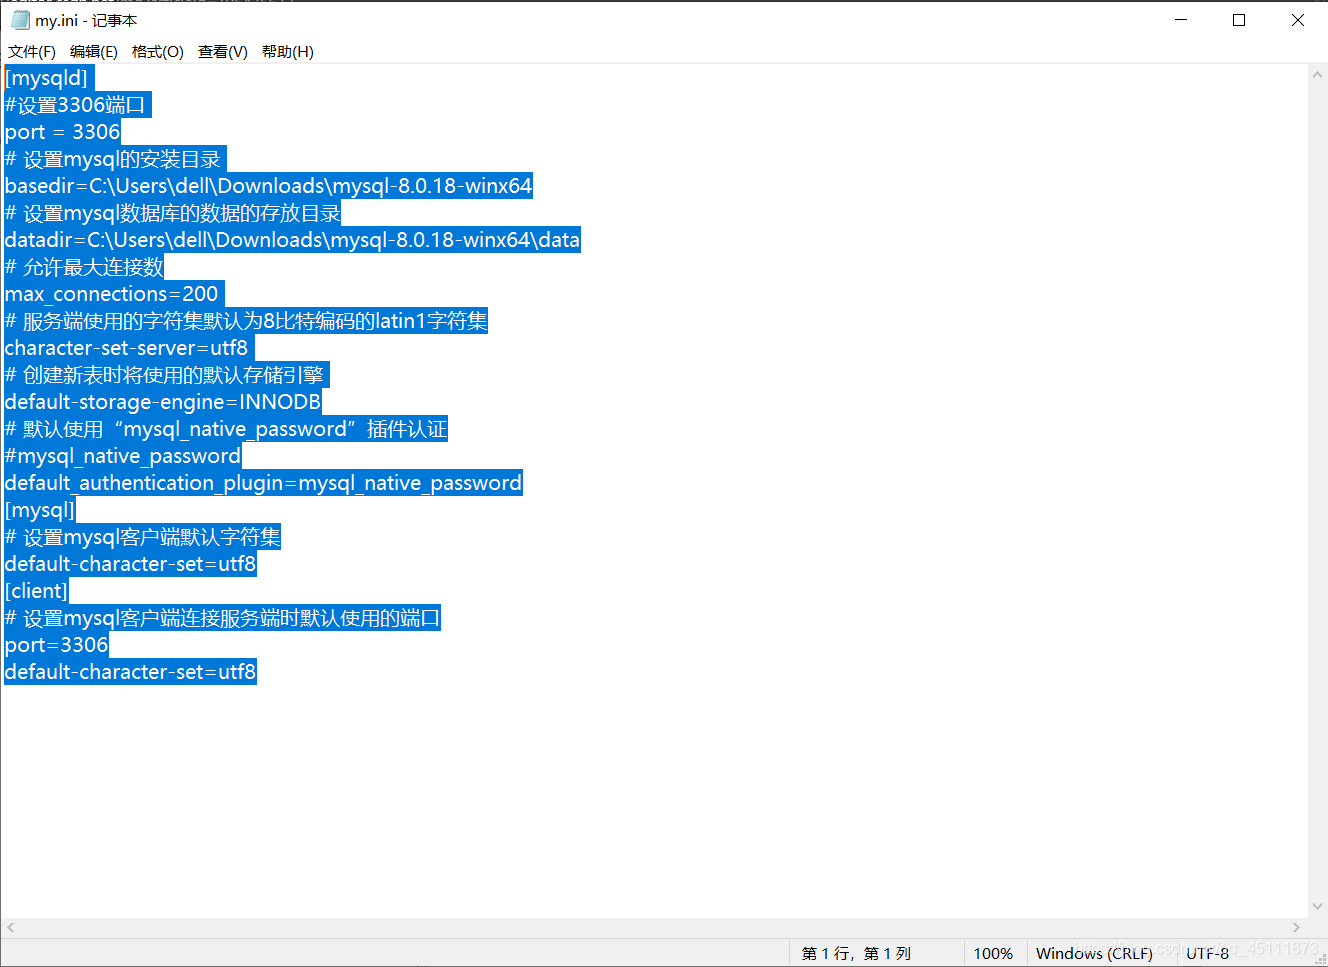The image size is (1328, 967).
Task: Click the 100% zoom indicator in status bar
Action: click(x=993, y=954)
